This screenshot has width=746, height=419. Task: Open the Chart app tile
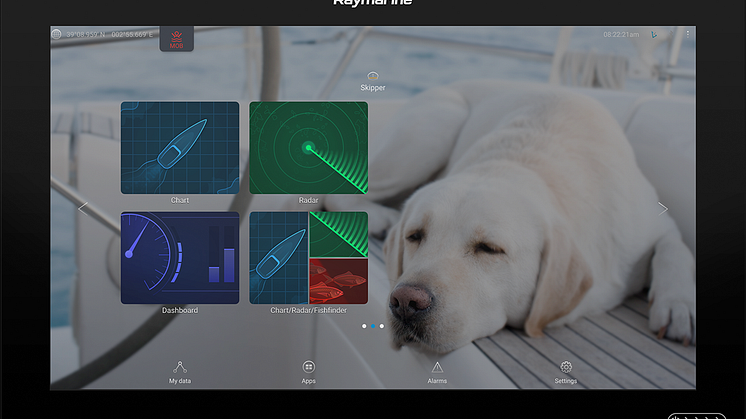click(x=180, y=147)
